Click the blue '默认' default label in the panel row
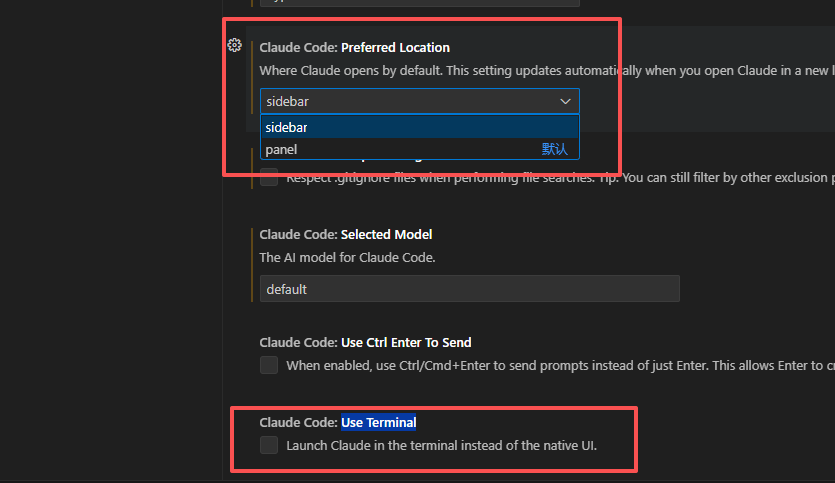Screen dimensions: 835x483 click(x=554, y=149)
